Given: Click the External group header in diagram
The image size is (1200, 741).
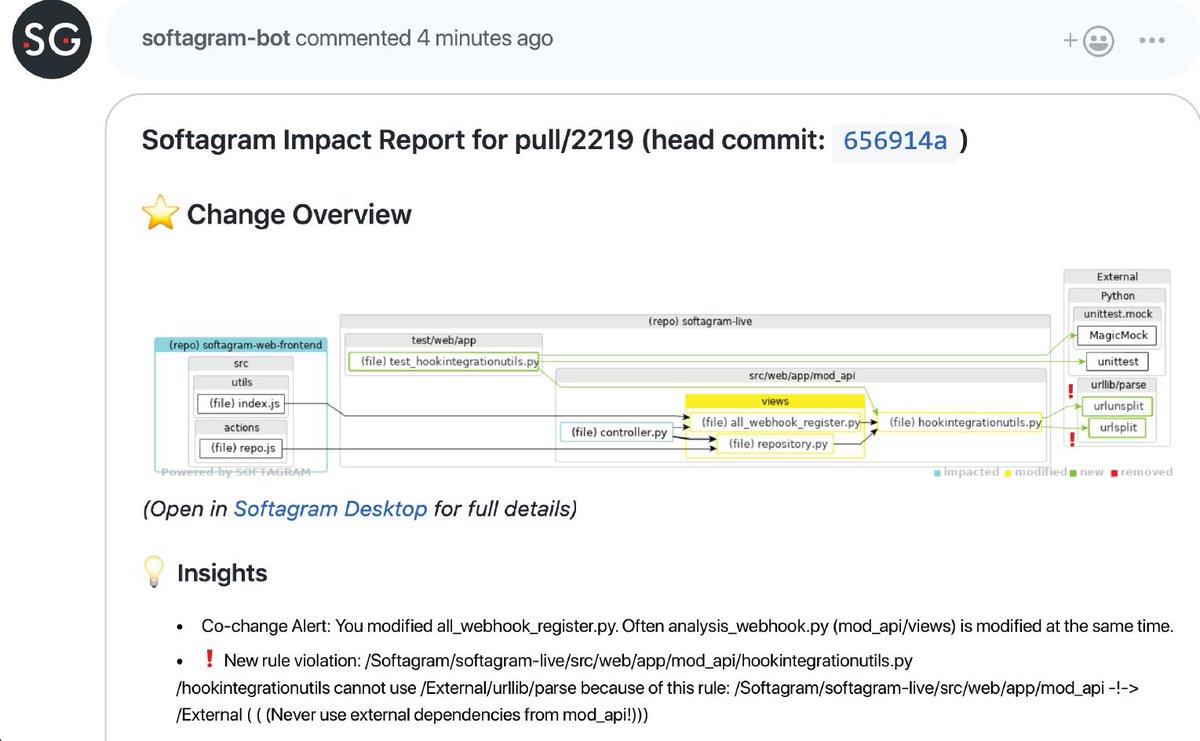Looking at the screenshot, I should point(1117,277).
